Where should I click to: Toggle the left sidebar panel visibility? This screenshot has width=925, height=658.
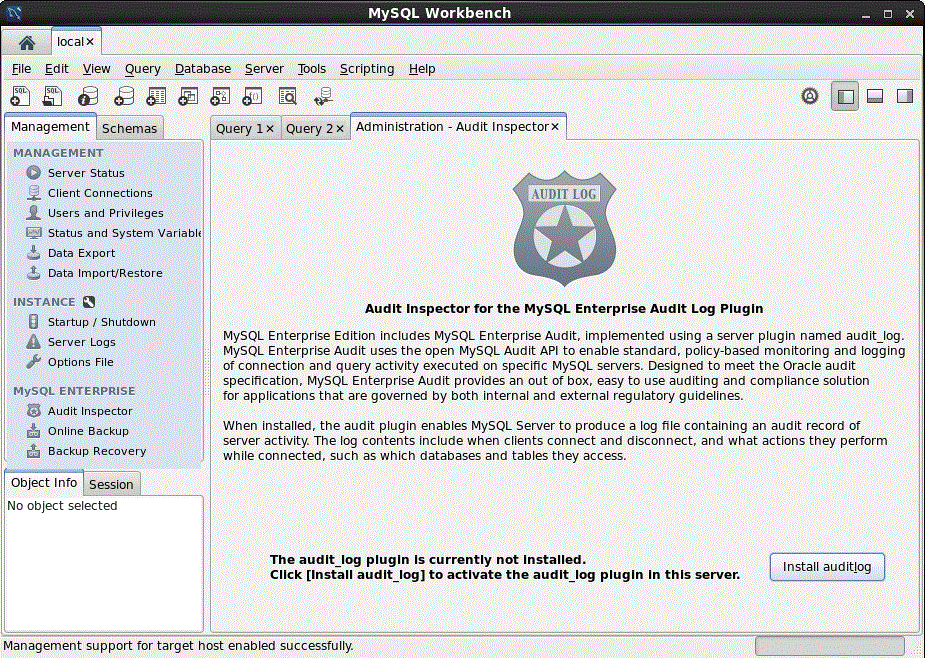tap(845, 96)
